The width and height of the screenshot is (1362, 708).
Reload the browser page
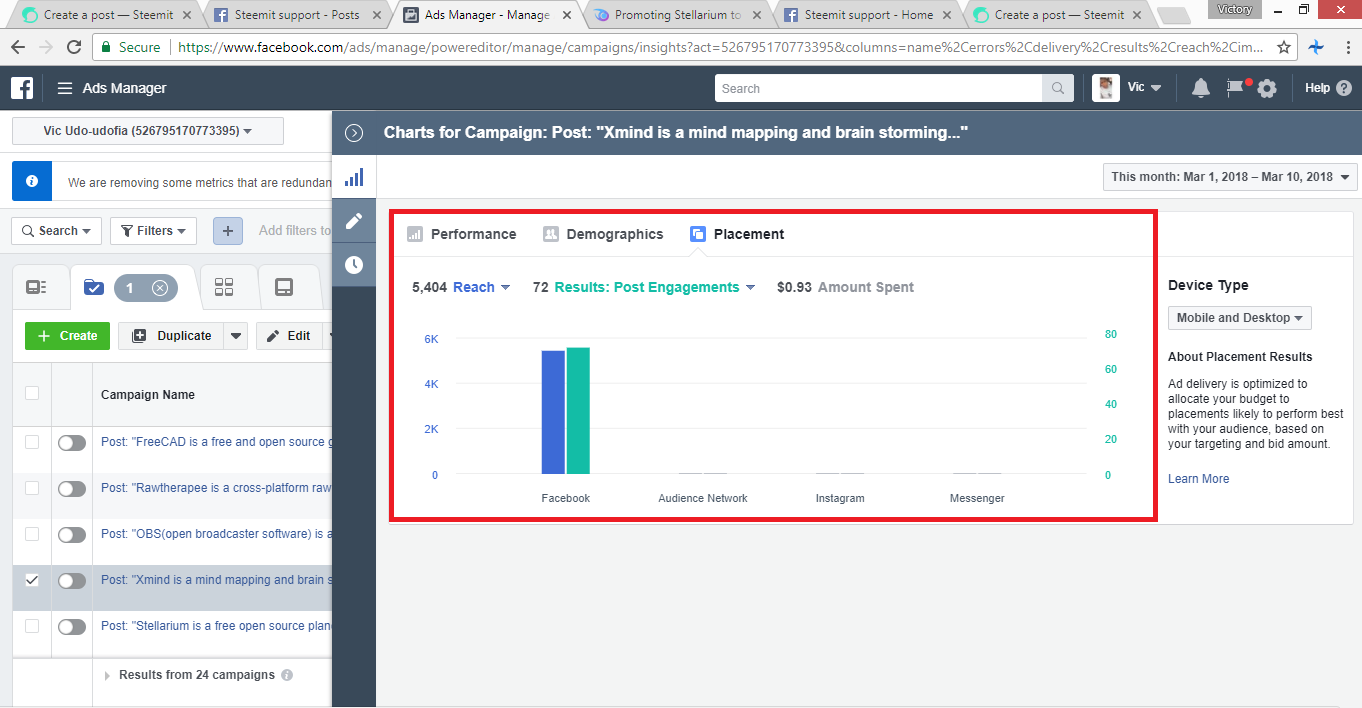click(74, 47)
